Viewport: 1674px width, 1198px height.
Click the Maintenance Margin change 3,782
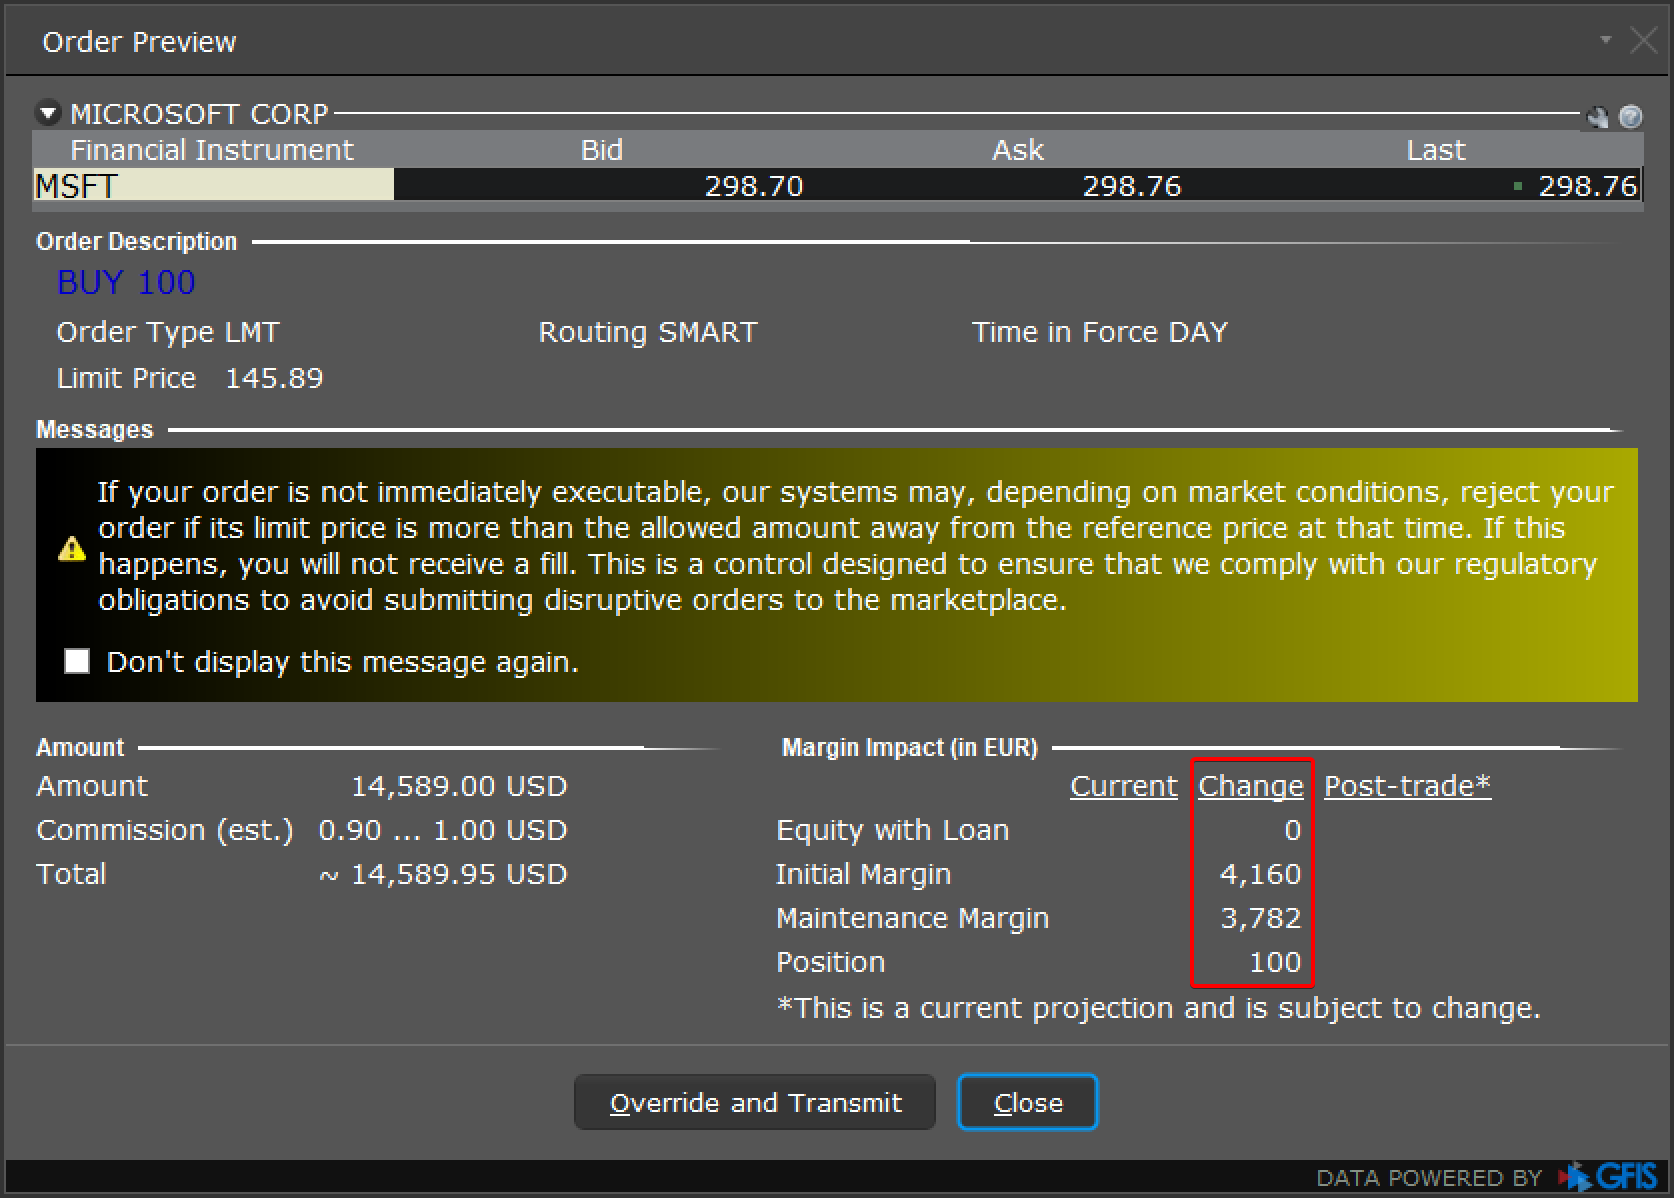[1260, 918]
